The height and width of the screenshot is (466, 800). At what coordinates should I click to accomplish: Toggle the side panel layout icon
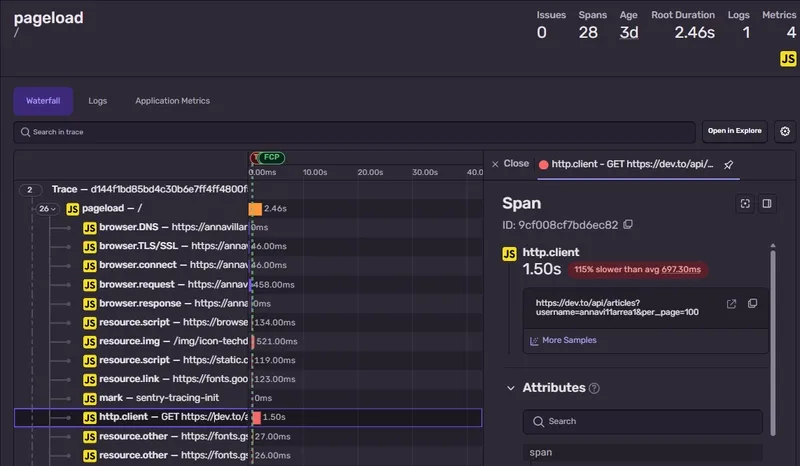(766, 204)
